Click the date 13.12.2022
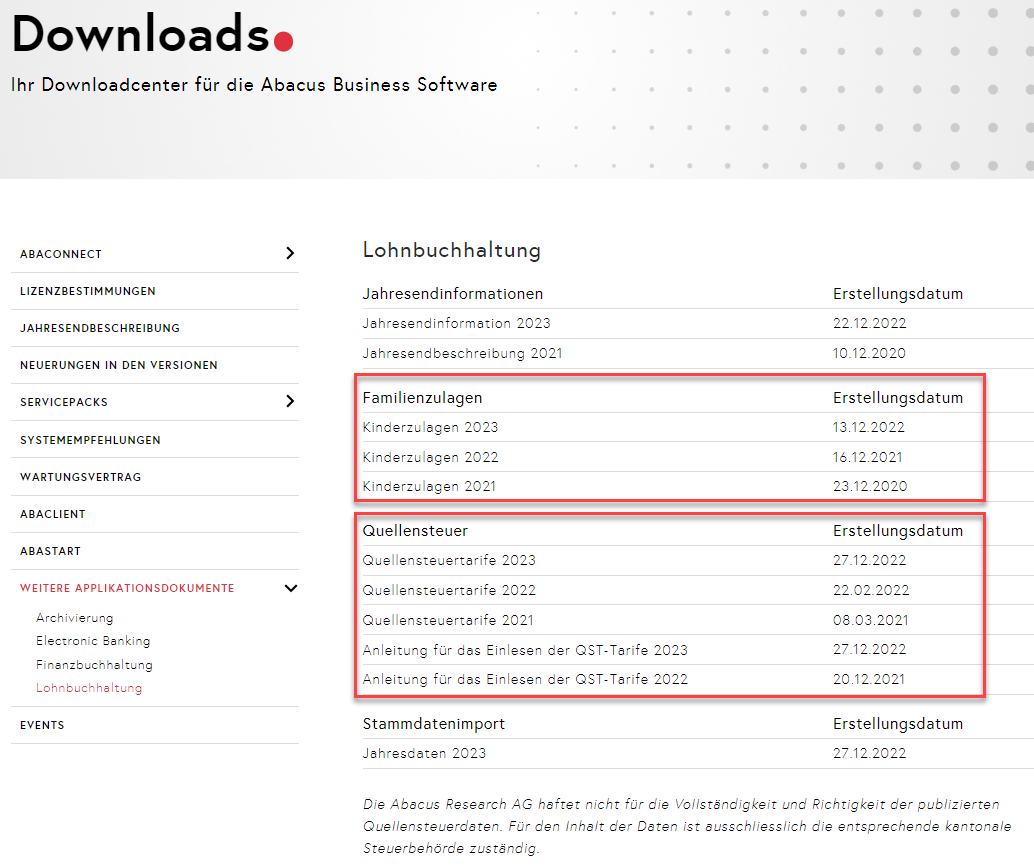The width and height of the screenshot is (1034, 868). 868,427
